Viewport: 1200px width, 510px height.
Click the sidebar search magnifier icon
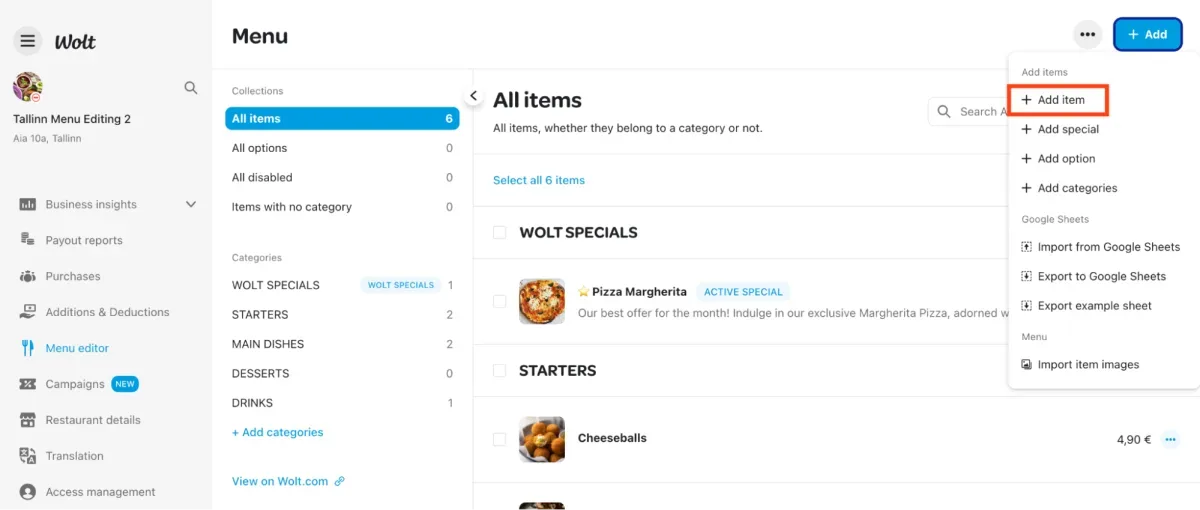[191, 88]
